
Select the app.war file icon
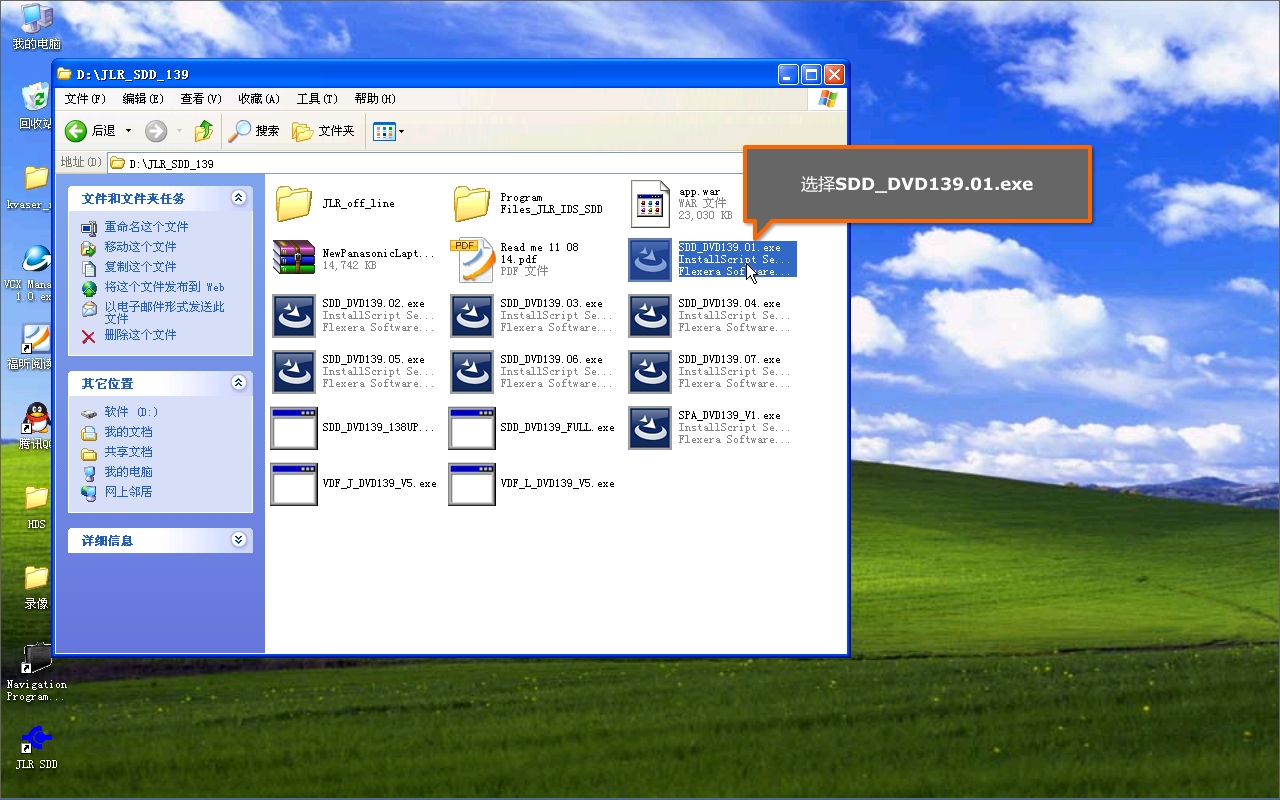pos(650,203)
